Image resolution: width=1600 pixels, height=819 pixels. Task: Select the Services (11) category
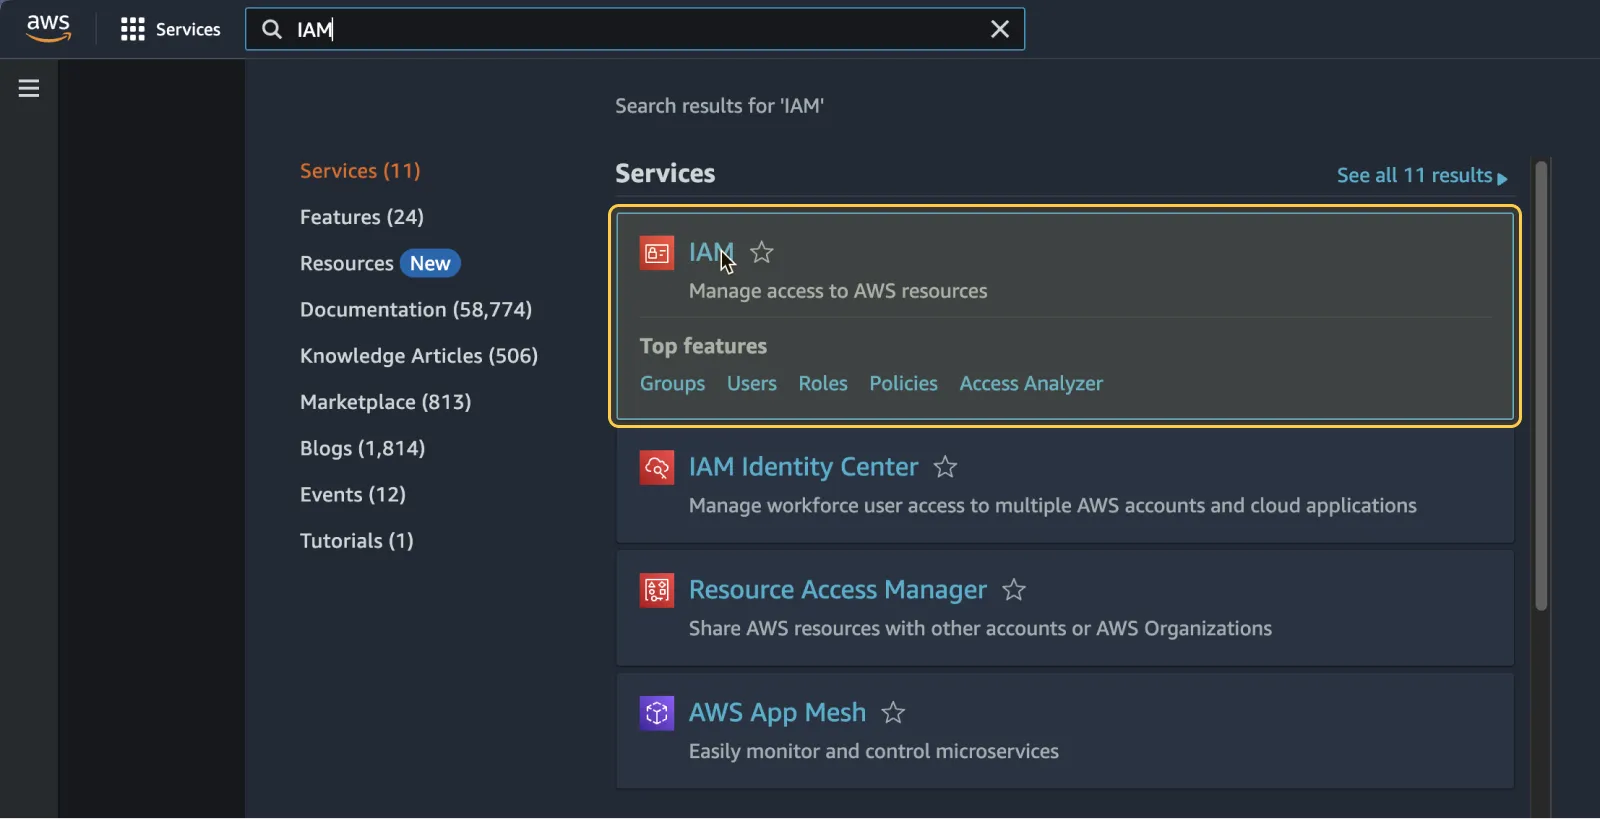[360, 171]
